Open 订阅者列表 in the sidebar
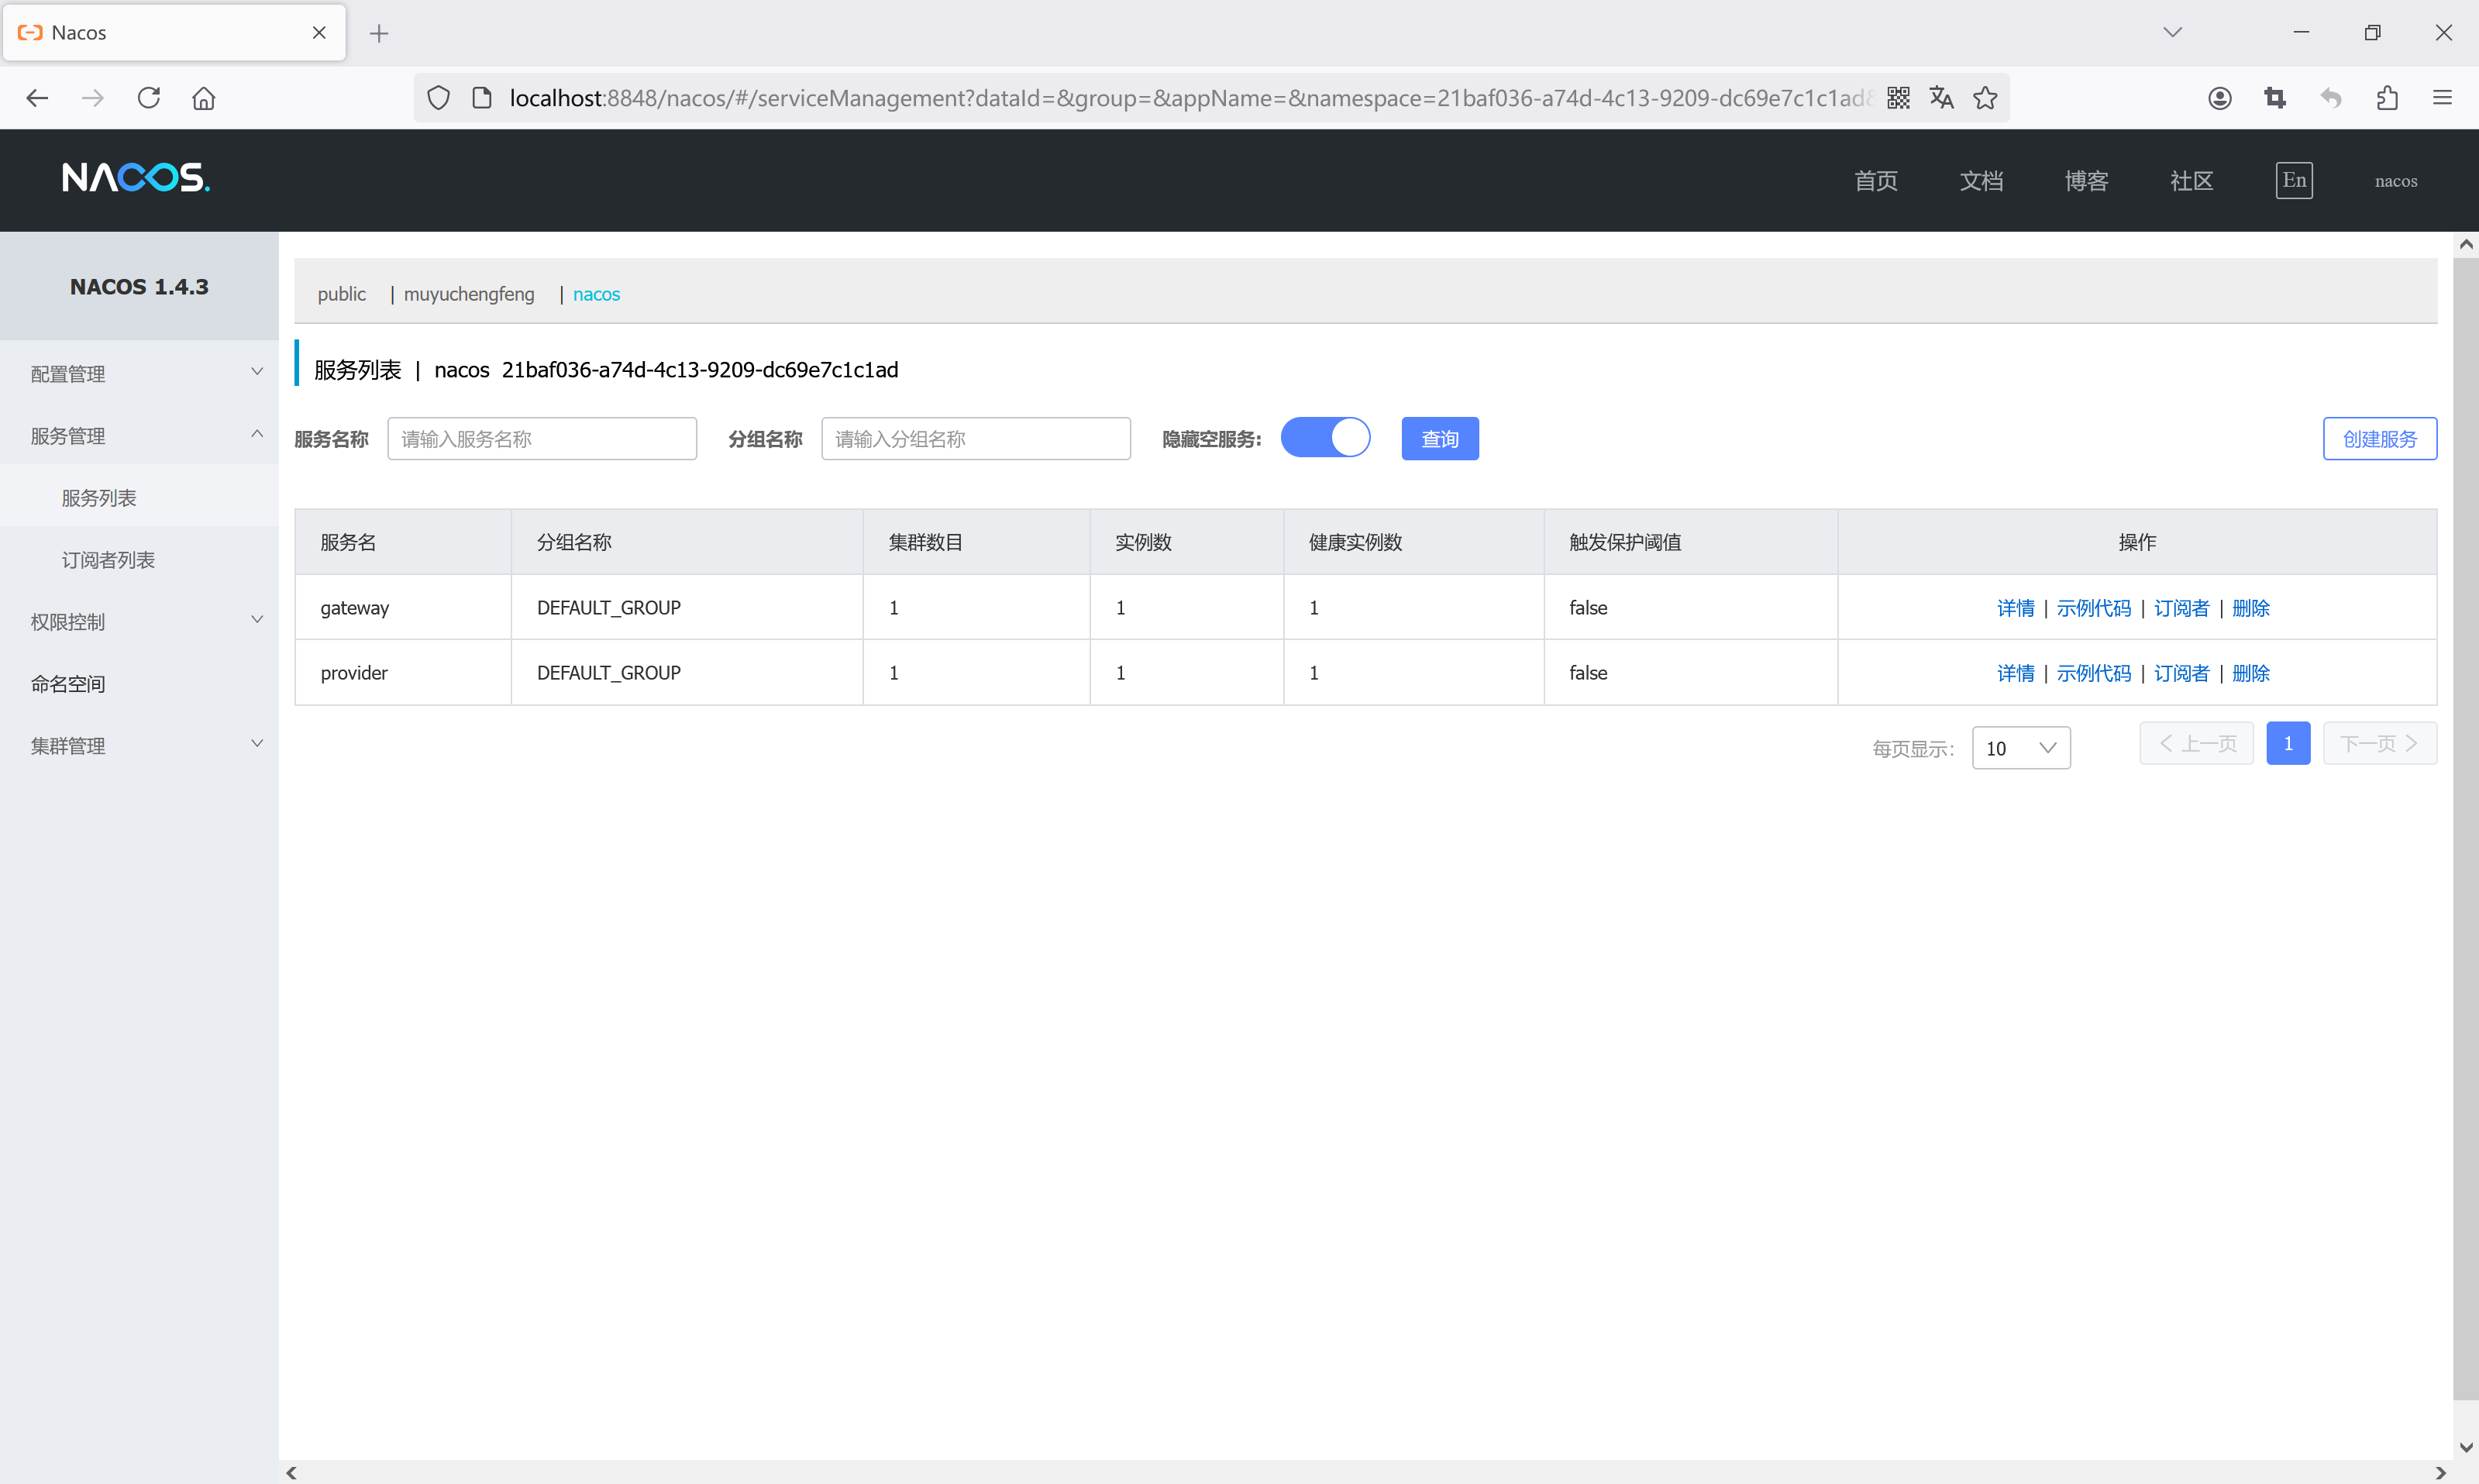 (108, 560)
